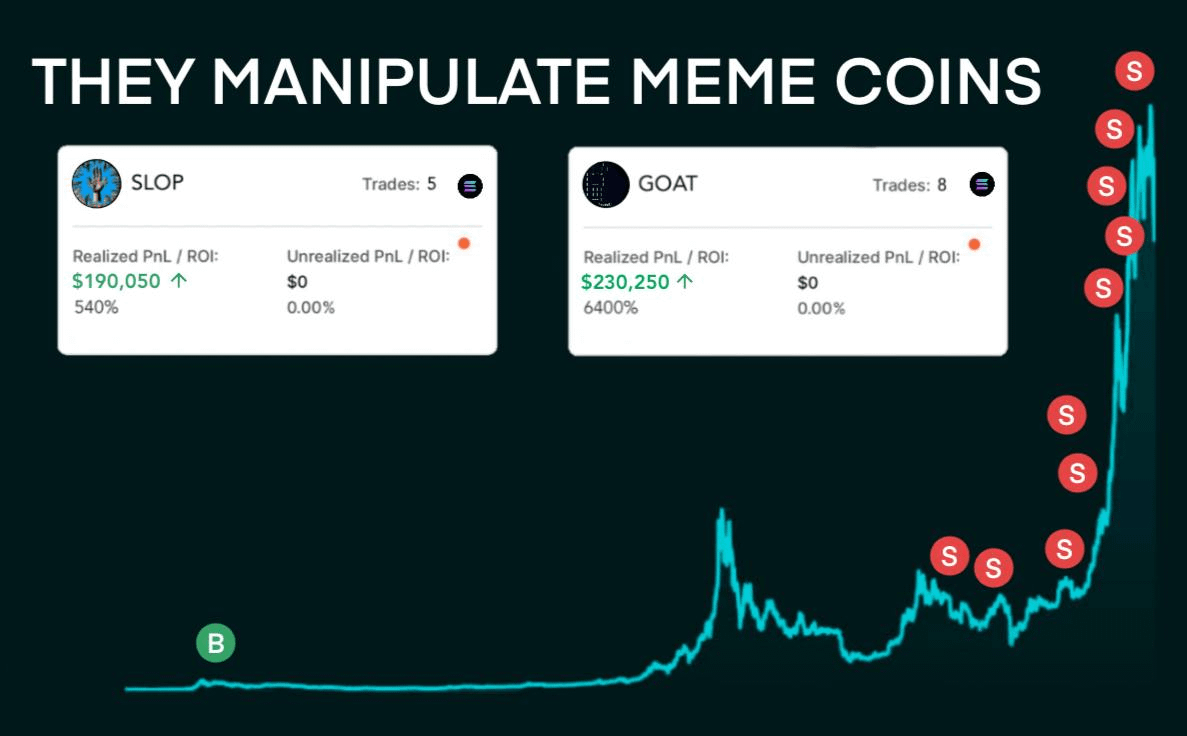Select the lowest leftmost S sell marker
The height and width of the screenshot is (736, 1187).
point(948,557)
